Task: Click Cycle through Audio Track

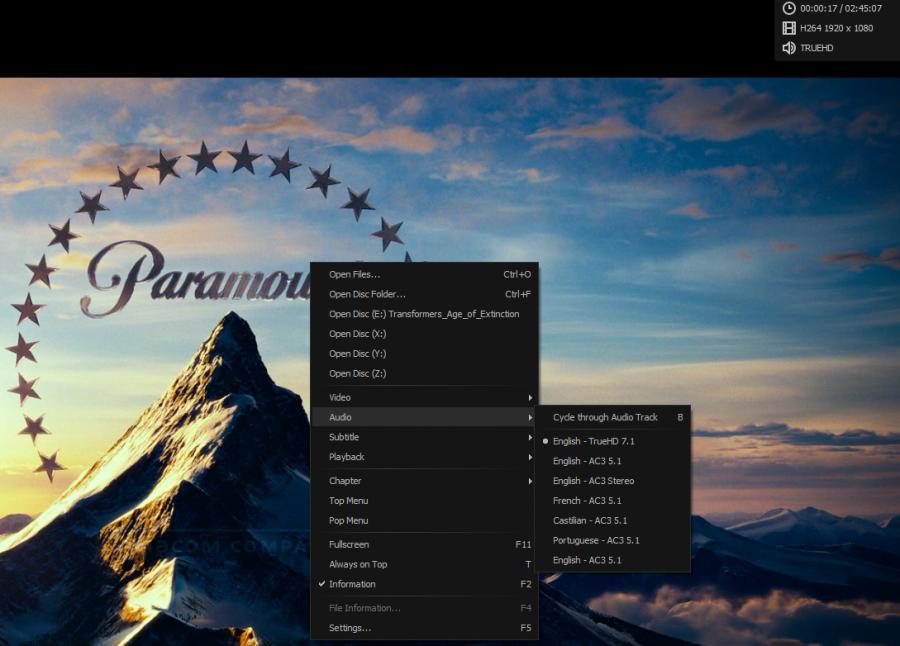Action: (x=605, y=417)
